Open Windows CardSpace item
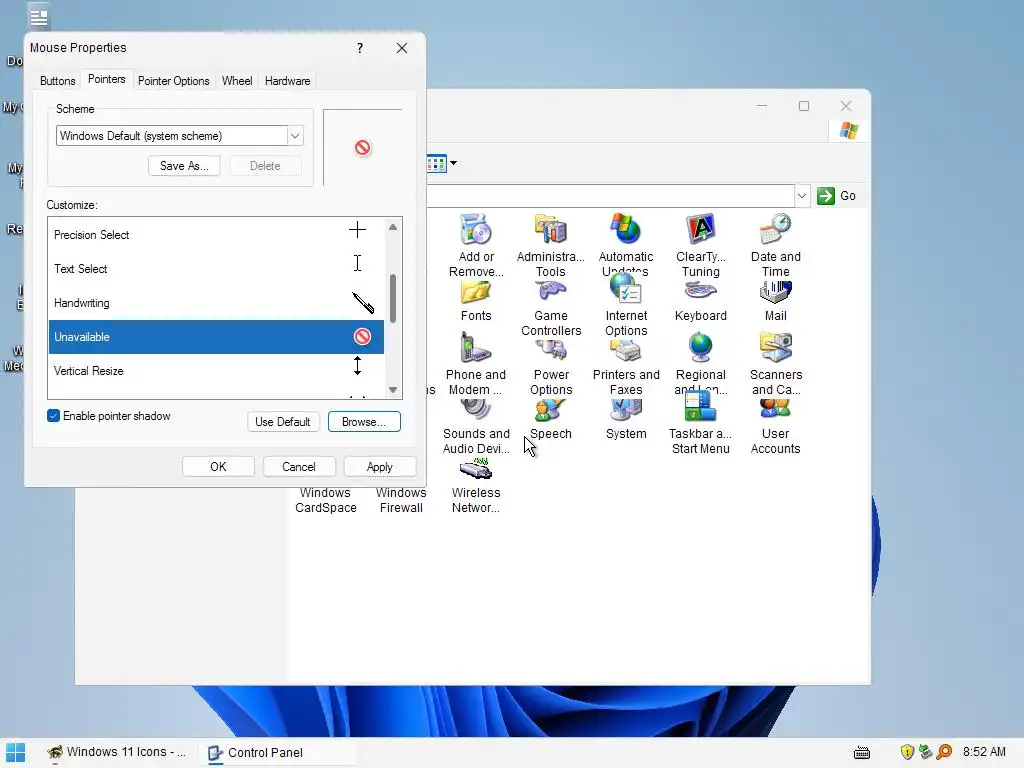 [325, 500]
